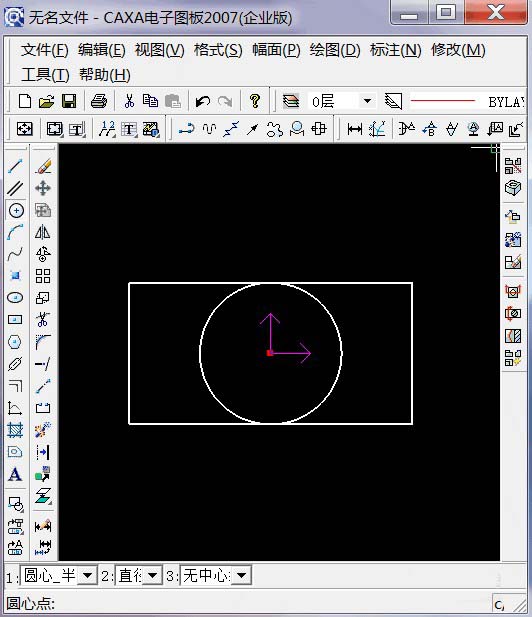This screenshot has width=532, height=617.
Task: Click the ellipse tool icon
Action: (x=15, y=298)
